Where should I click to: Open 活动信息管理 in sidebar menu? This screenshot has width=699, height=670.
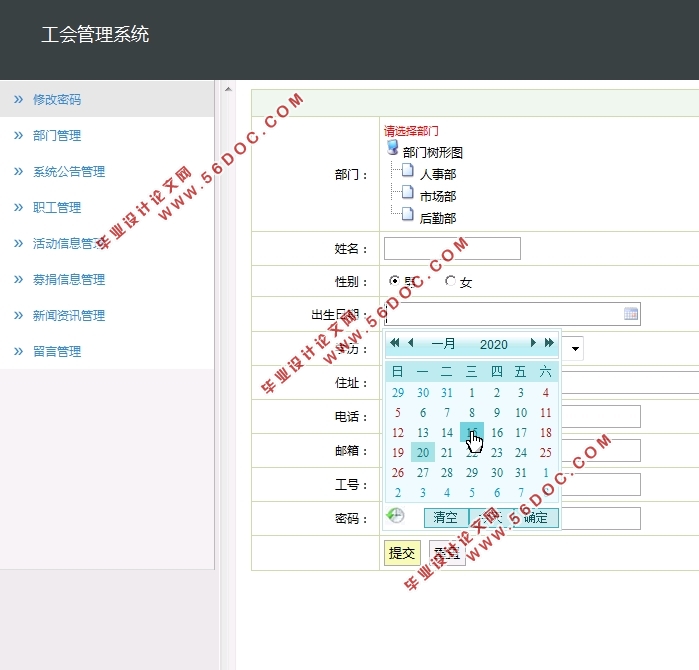tap(69, 243)
